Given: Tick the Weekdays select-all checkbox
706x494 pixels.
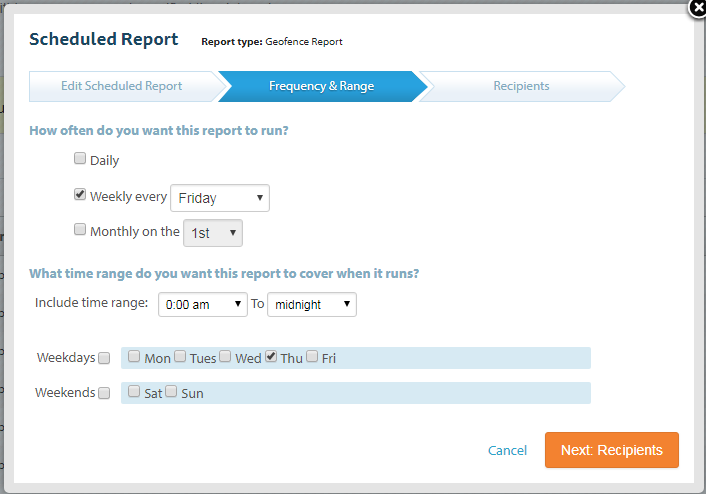Looking at the screenshot, I should (x=104, y=358).
